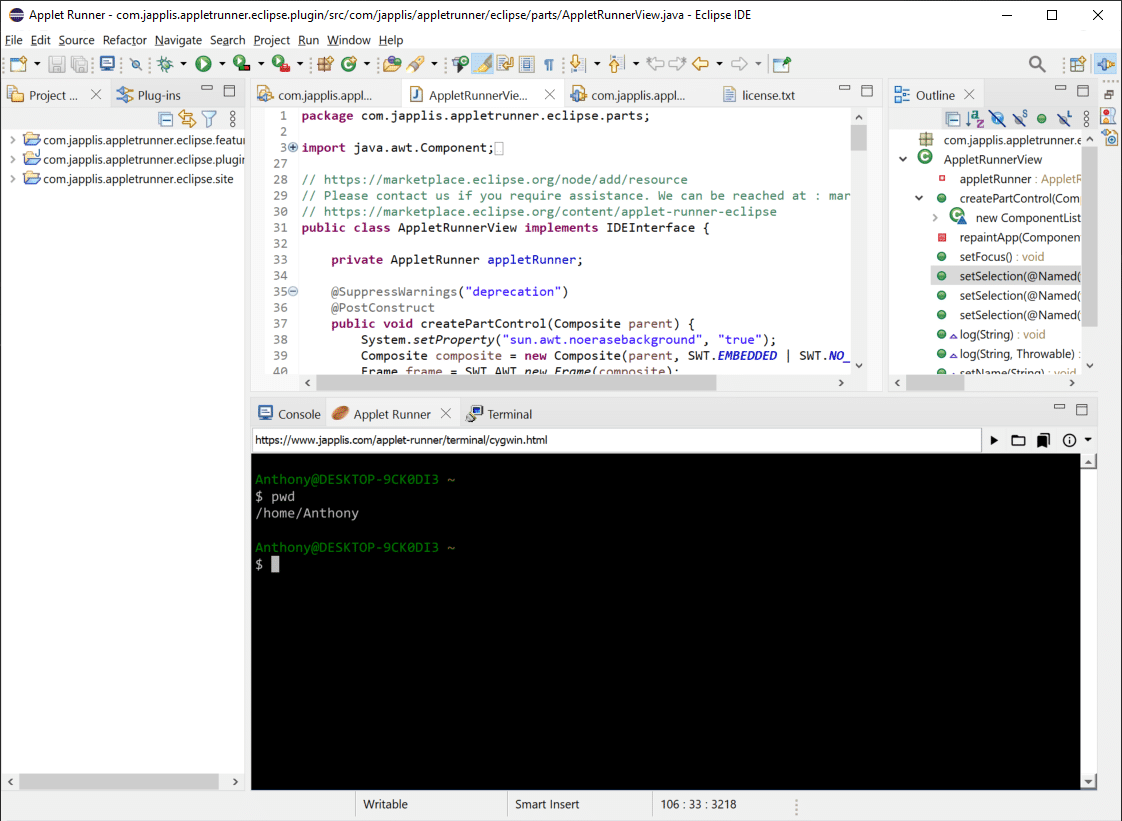Click the New Java Class icon

click(x=349, y=64)
